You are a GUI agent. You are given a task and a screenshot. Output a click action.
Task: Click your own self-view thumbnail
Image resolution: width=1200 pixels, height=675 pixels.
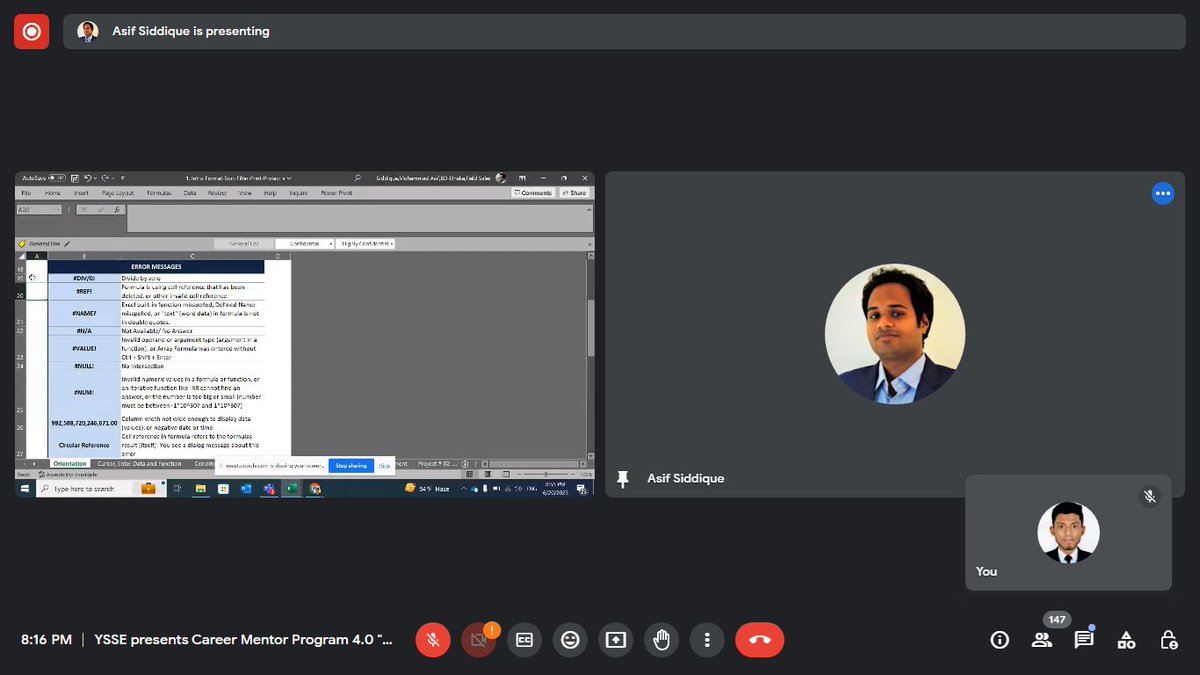point(1068,533)
